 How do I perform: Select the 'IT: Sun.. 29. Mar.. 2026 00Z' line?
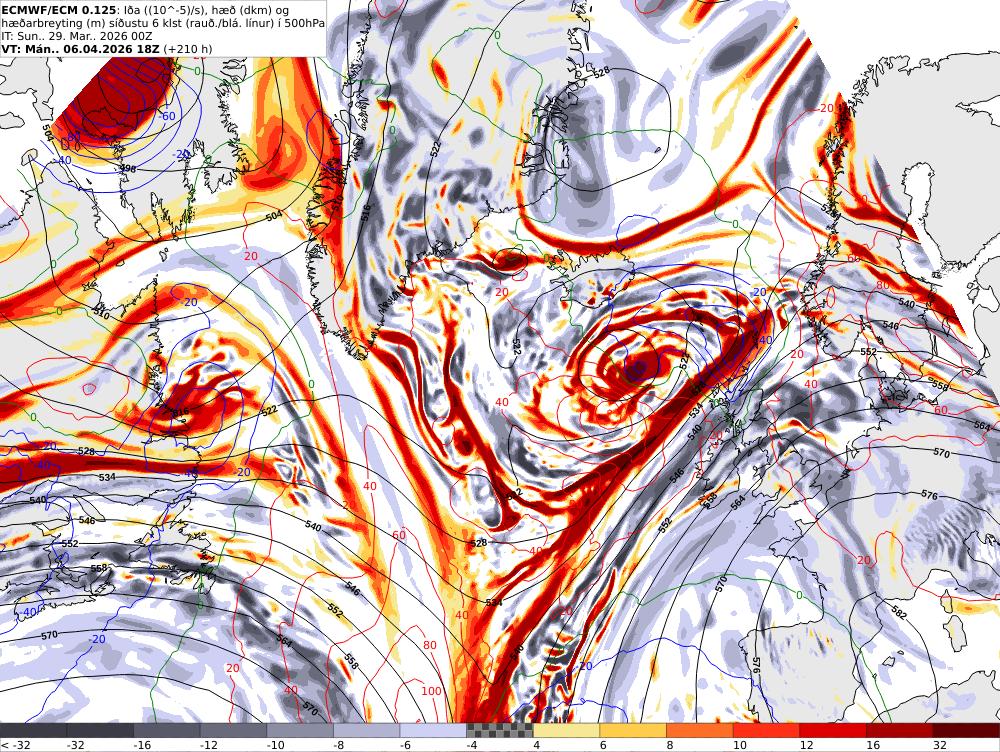76,36
